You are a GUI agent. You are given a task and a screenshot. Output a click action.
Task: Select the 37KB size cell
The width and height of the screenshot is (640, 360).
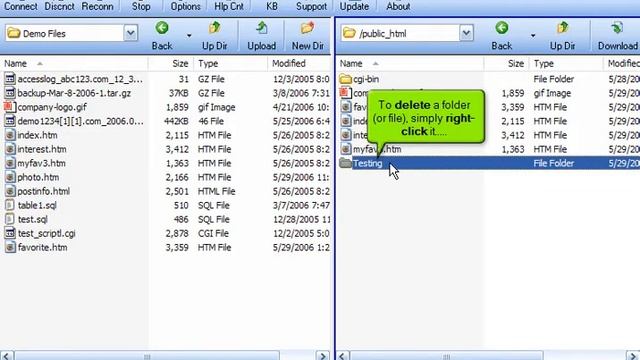pyautogui.click(x=179, y=93)
